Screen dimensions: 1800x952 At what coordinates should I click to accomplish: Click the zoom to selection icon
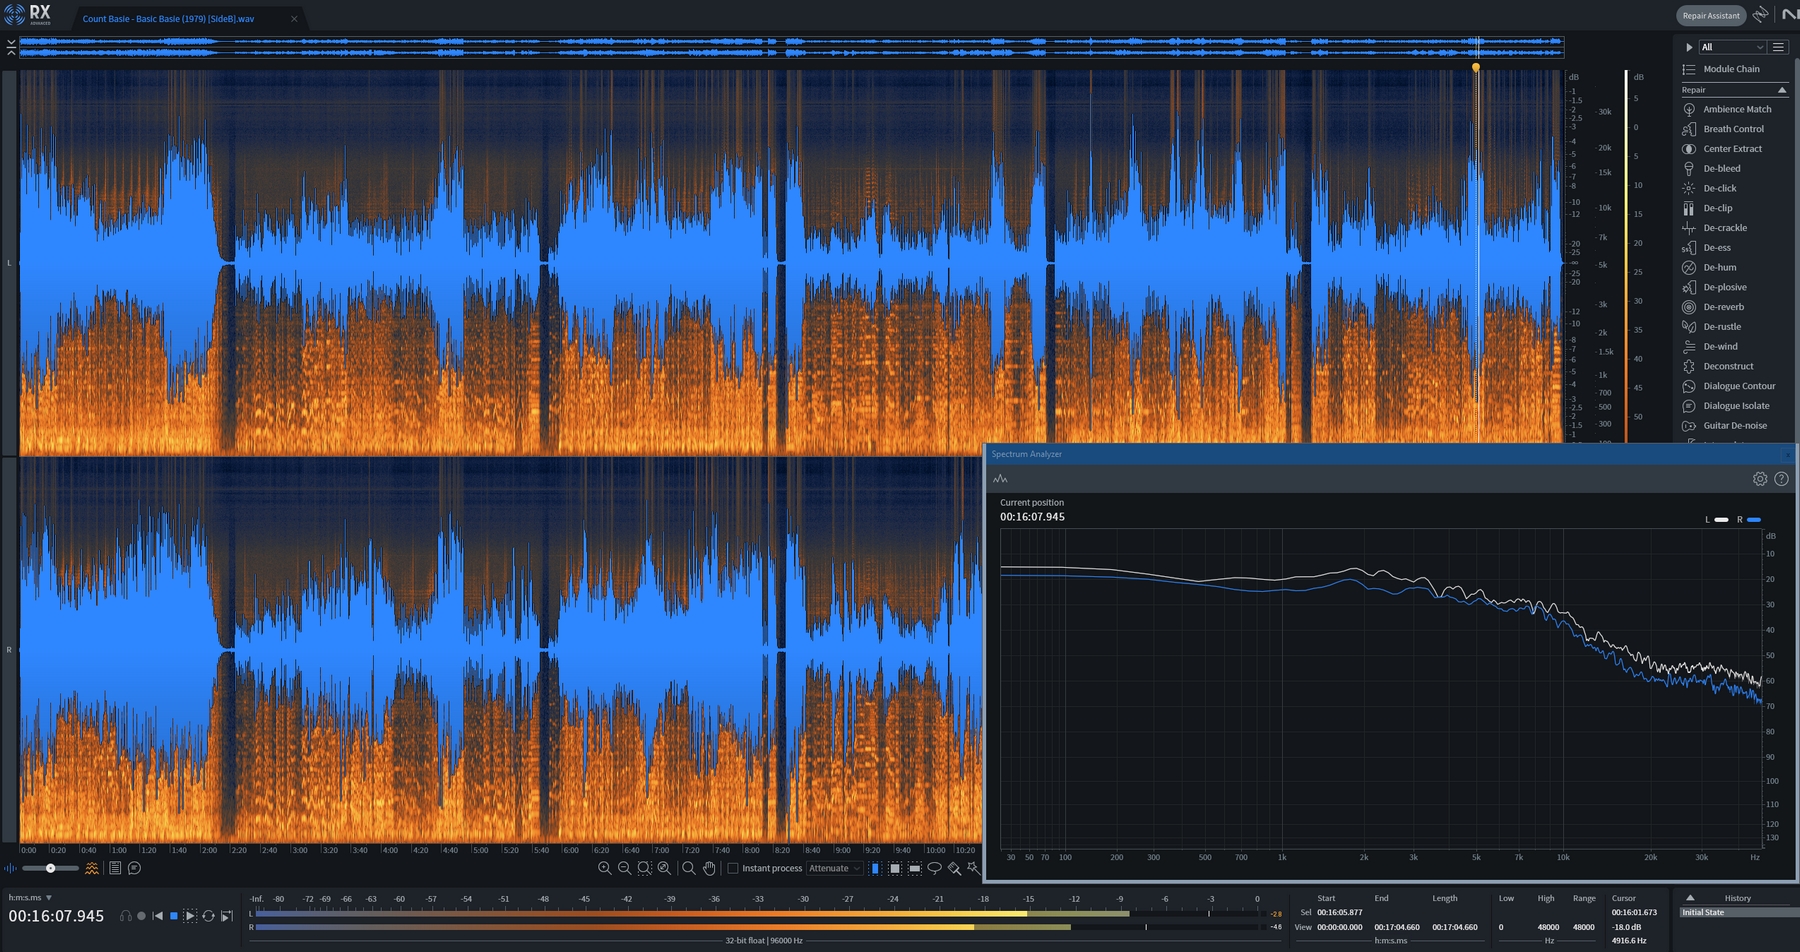(x=644, y=868)
